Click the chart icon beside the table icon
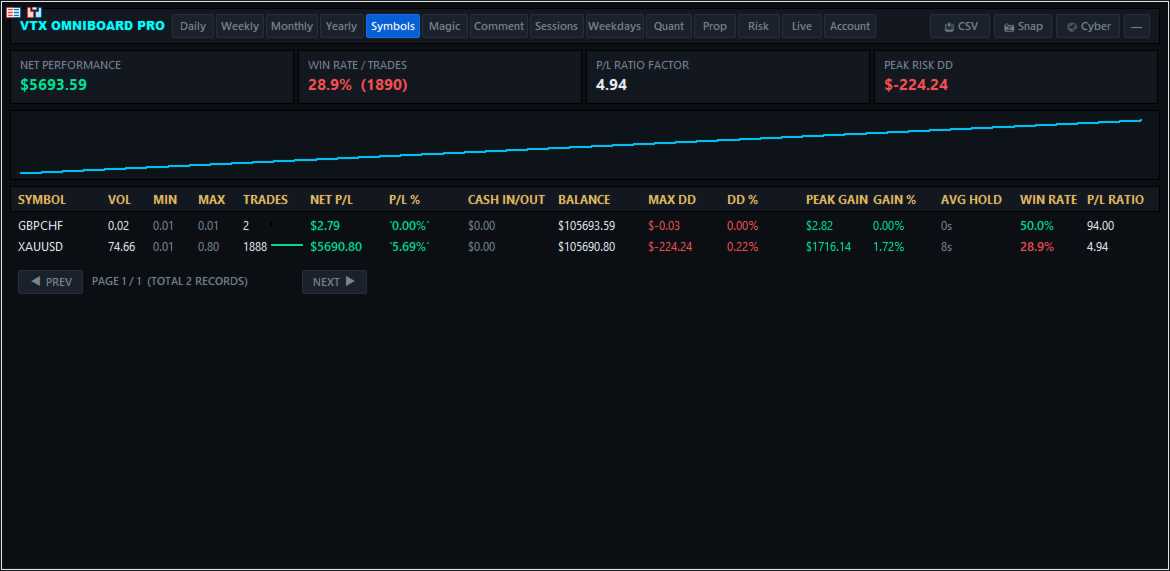This screenshot has width=1170, height=571. [x=34, y=13]
